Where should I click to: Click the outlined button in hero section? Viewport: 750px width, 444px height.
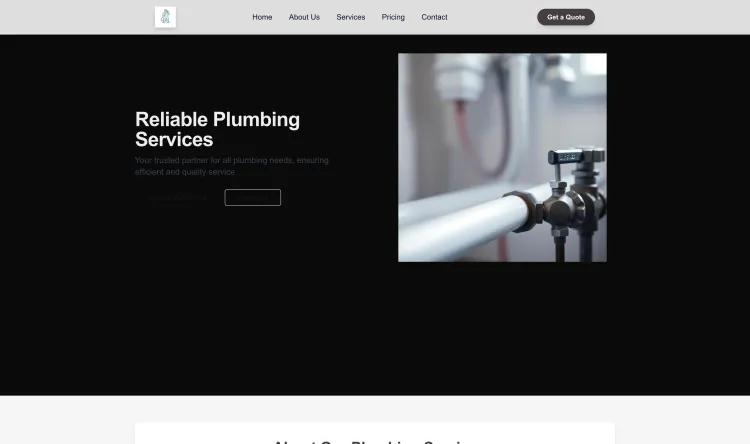coord(253,198)
